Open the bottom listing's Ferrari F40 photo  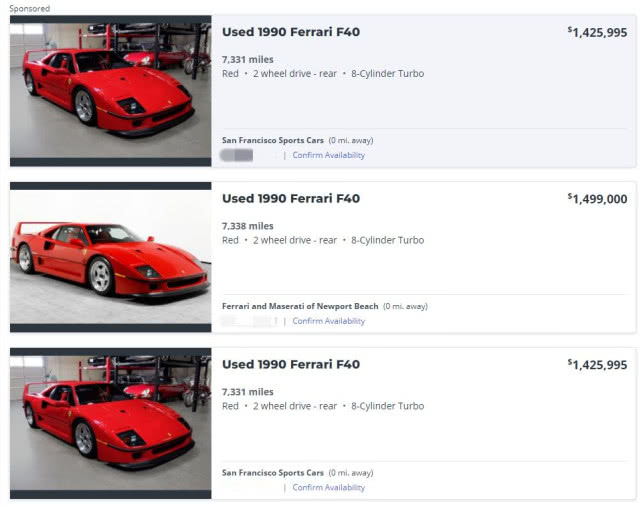click(x=110, y=424)
